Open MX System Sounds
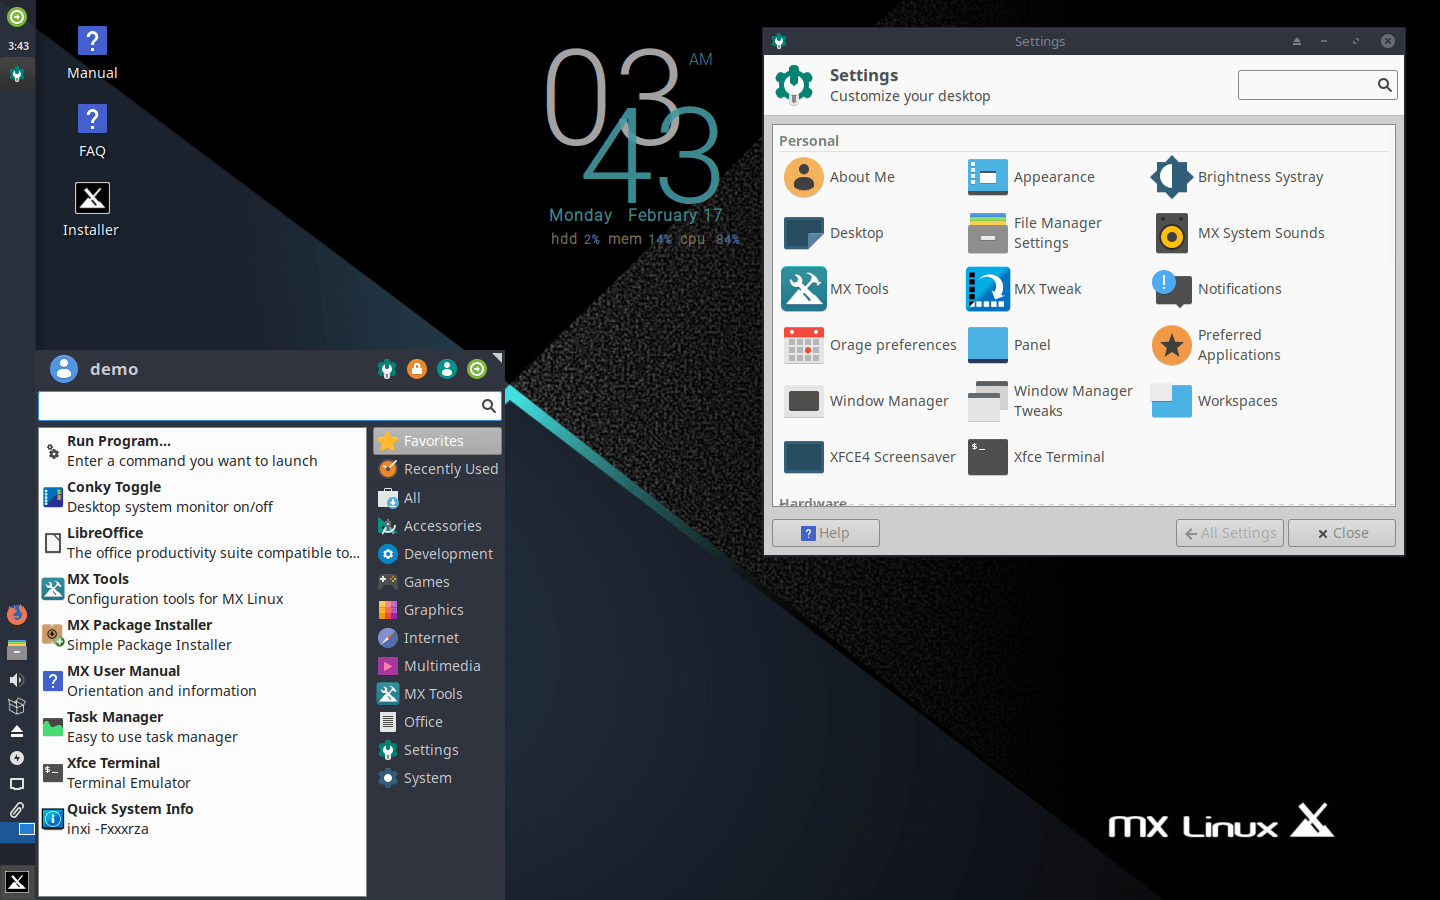 pyautogui.click(x=1238, y=233)
